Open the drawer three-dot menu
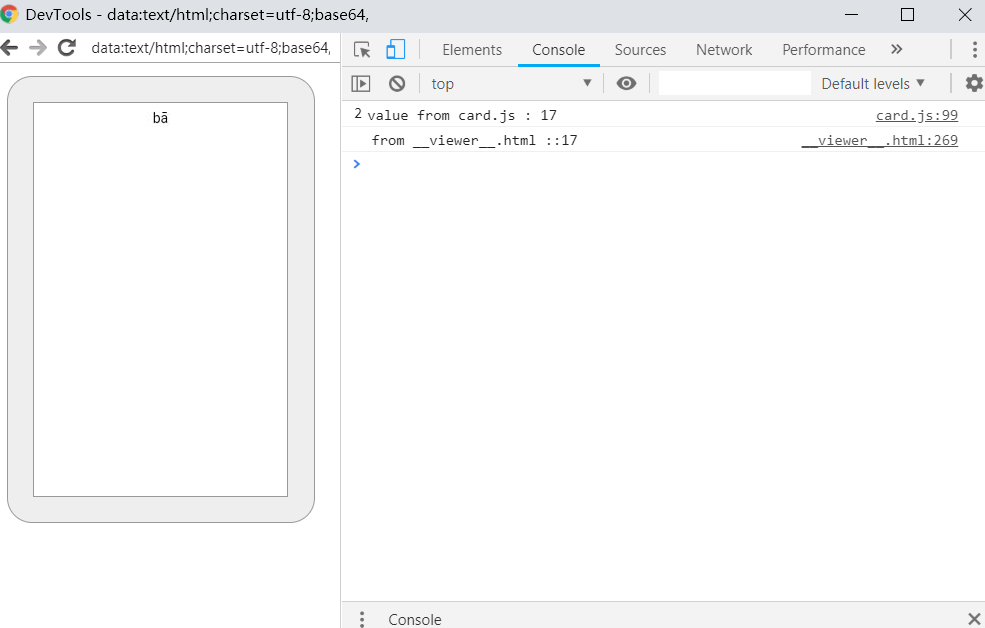Image resolution: width=985 pixels, height=628 pixels. [x=361, y=619]
